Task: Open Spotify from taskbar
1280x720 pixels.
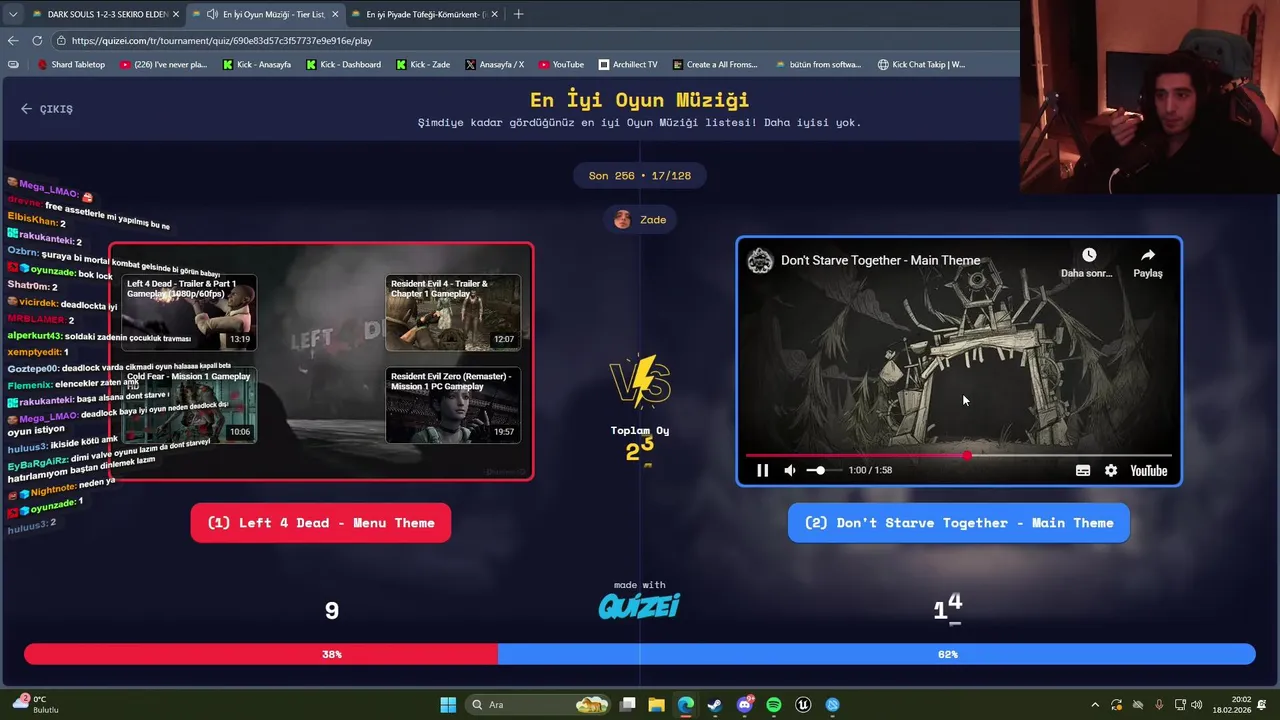Action: [773, 705]
